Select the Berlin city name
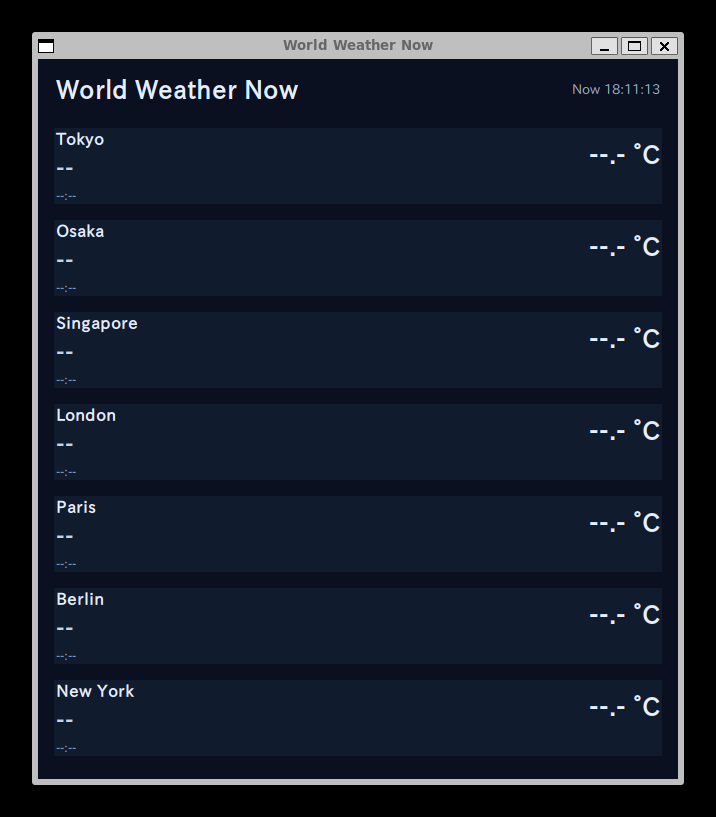Viewport: 716px width, 817px height. point(80,599)
